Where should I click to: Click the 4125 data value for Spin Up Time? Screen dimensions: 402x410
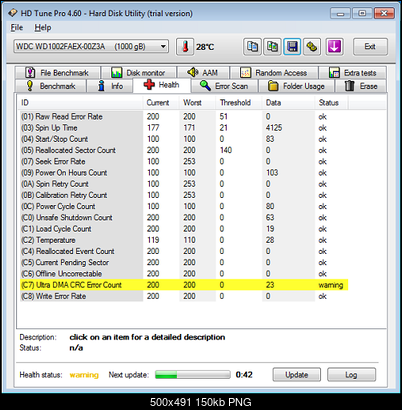click(x=274, y=128)
